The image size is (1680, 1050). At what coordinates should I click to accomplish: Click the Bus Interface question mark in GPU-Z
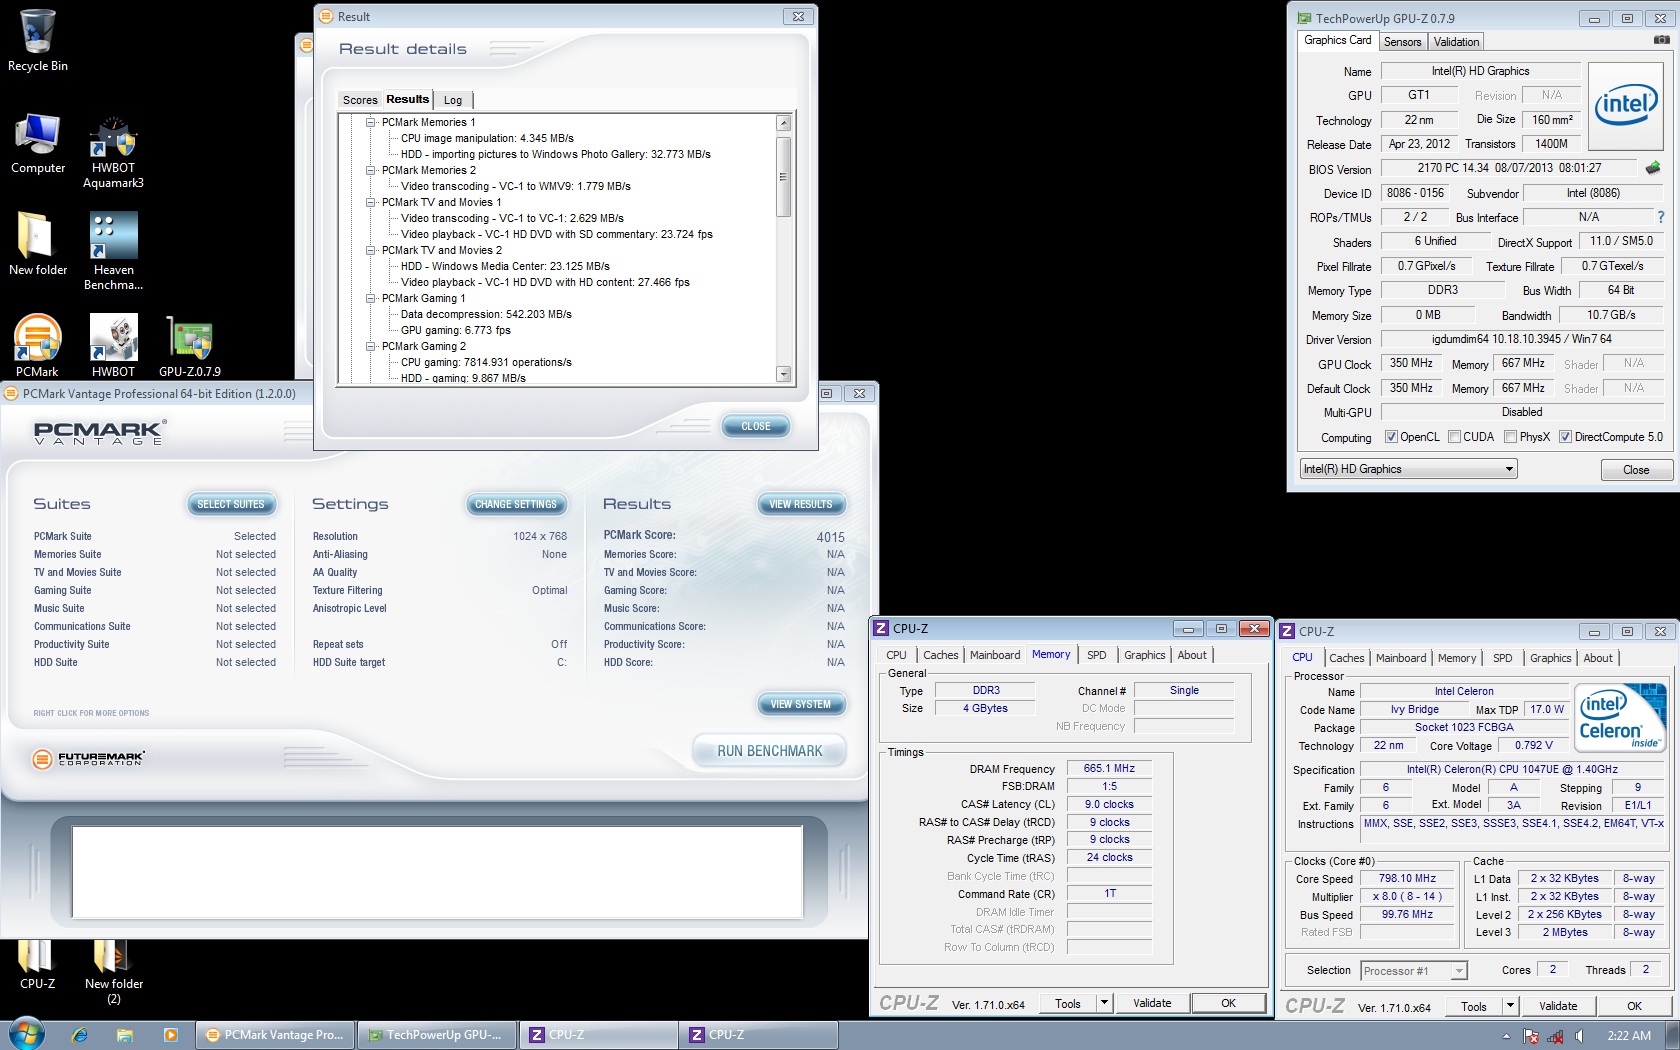coord(1661,217)
